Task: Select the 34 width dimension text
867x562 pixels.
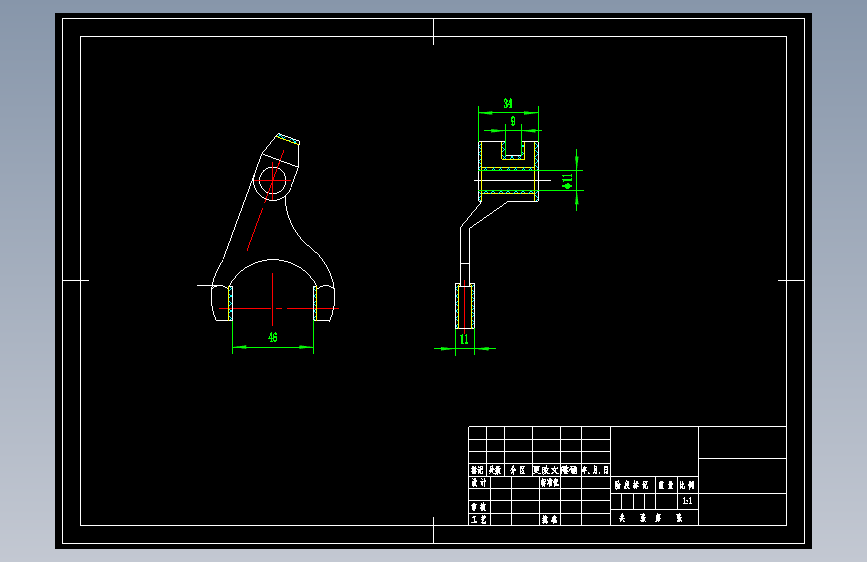Action: [x=508, y=103]
